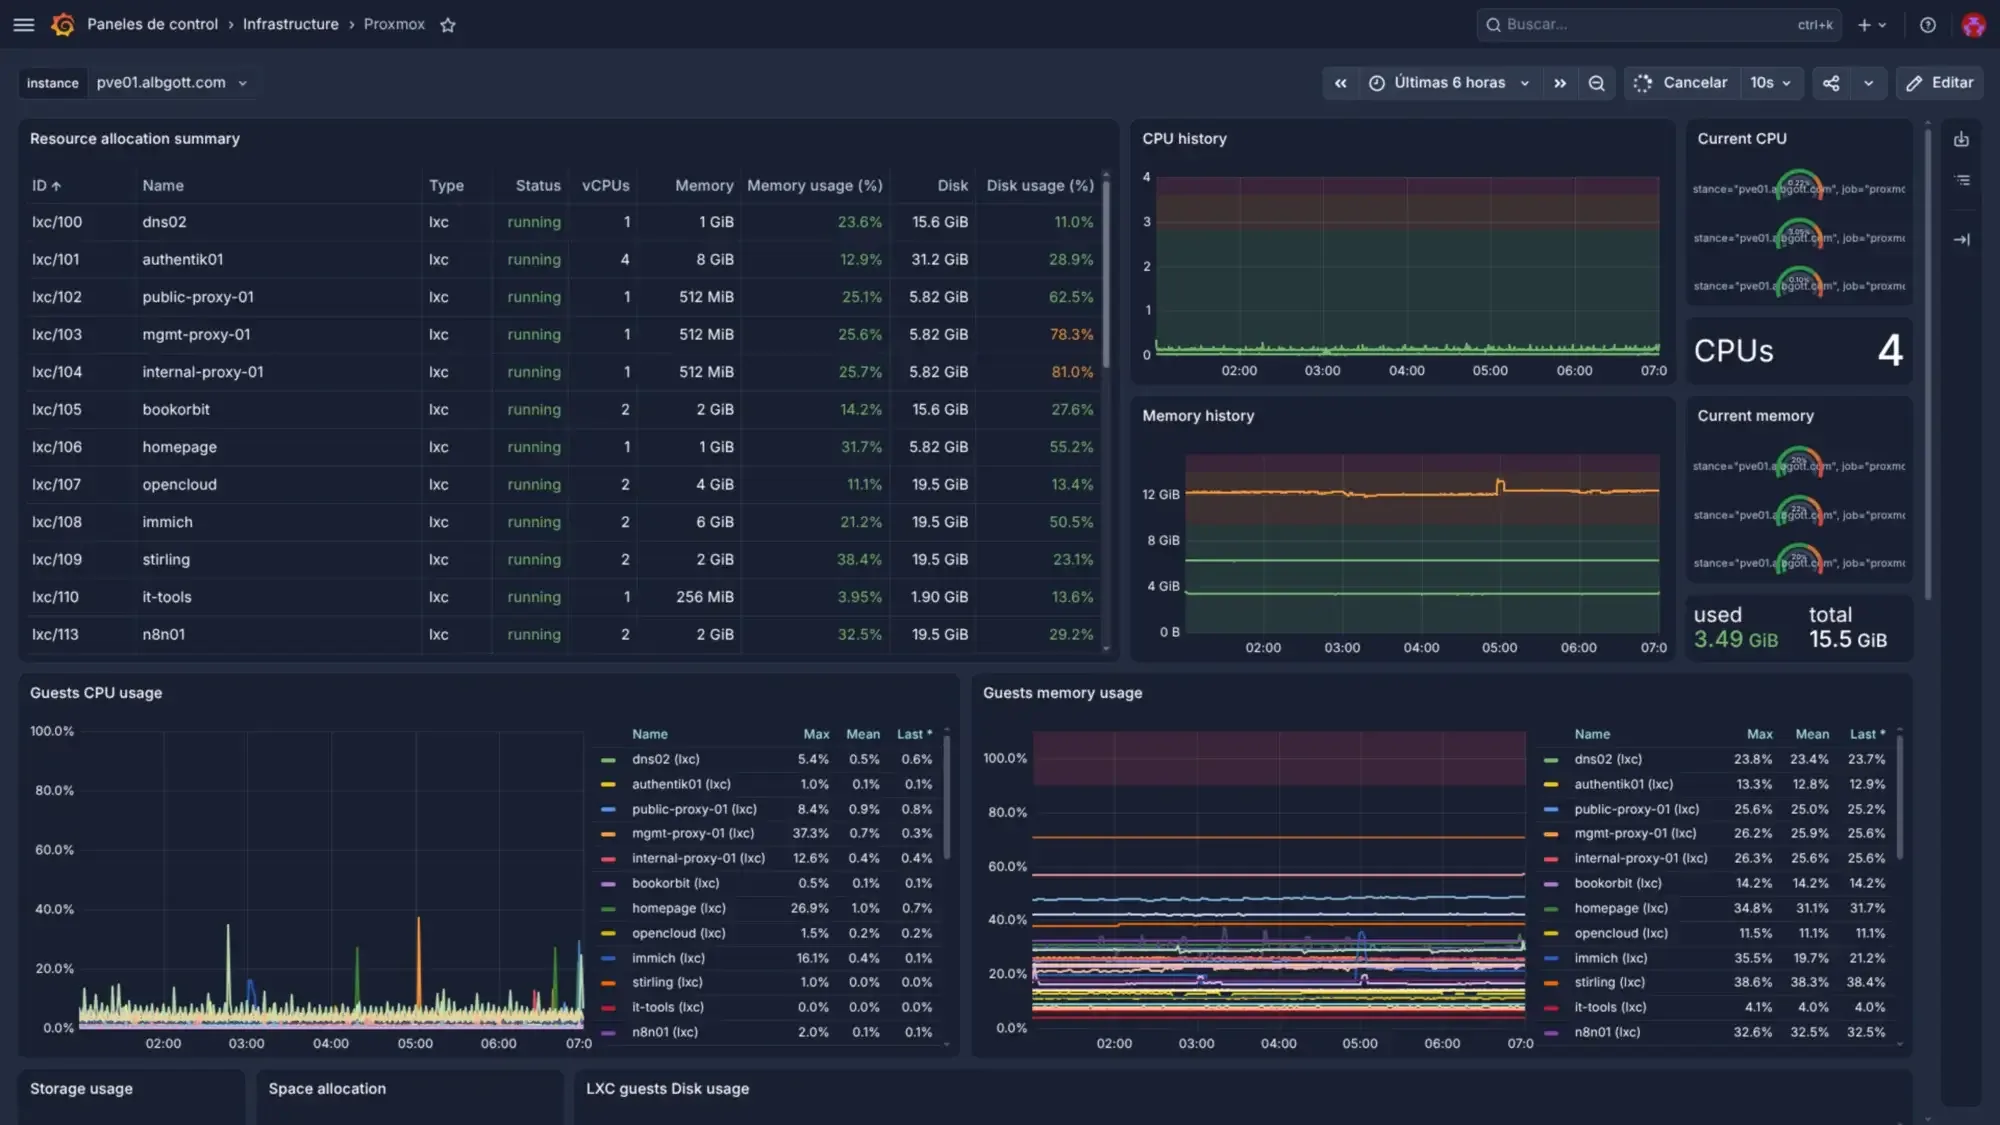Open Guests CPU usage panel title menu
Image resolution: width=2000 pixels, height=1125 pixels.
[x=96, y=693]
